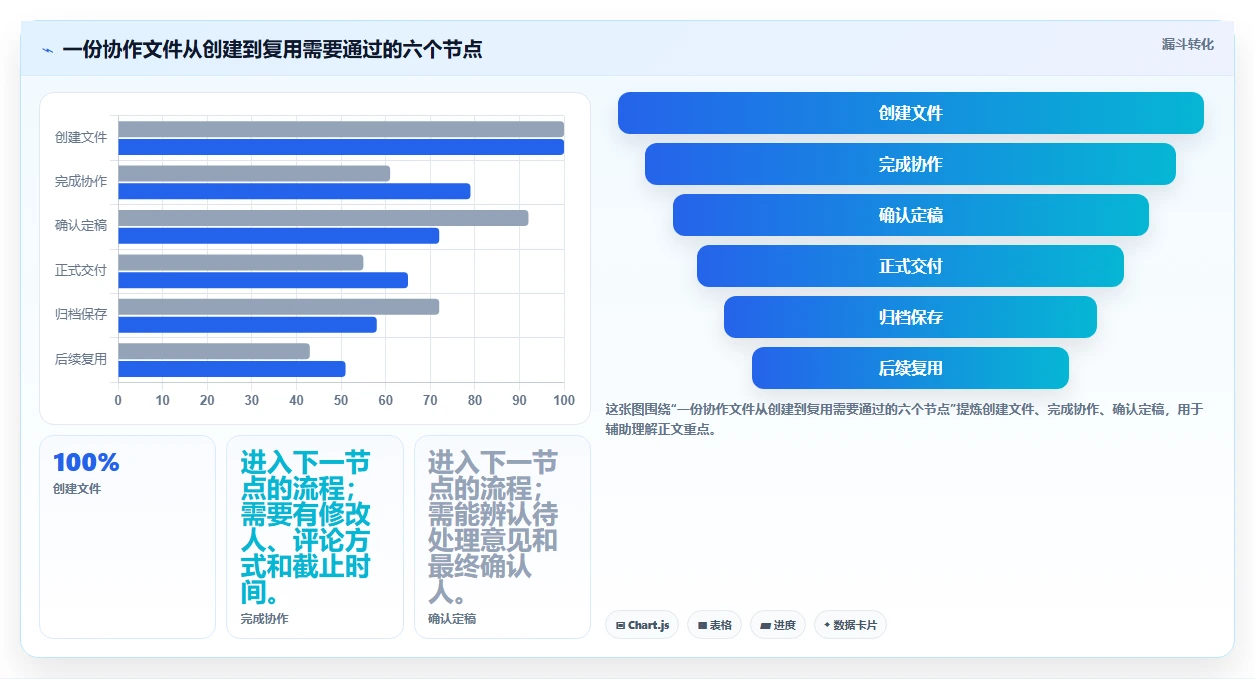Click the 创建文件 chart axis label
Image resolution: width=1255 pixels, height=679 pixels.
click(81, 138)
